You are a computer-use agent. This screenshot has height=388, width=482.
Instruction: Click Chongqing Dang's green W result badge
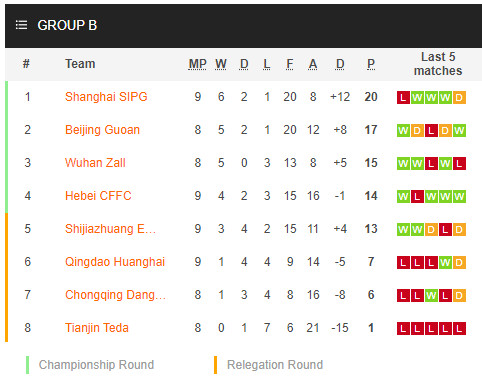[x=431, y=296]
